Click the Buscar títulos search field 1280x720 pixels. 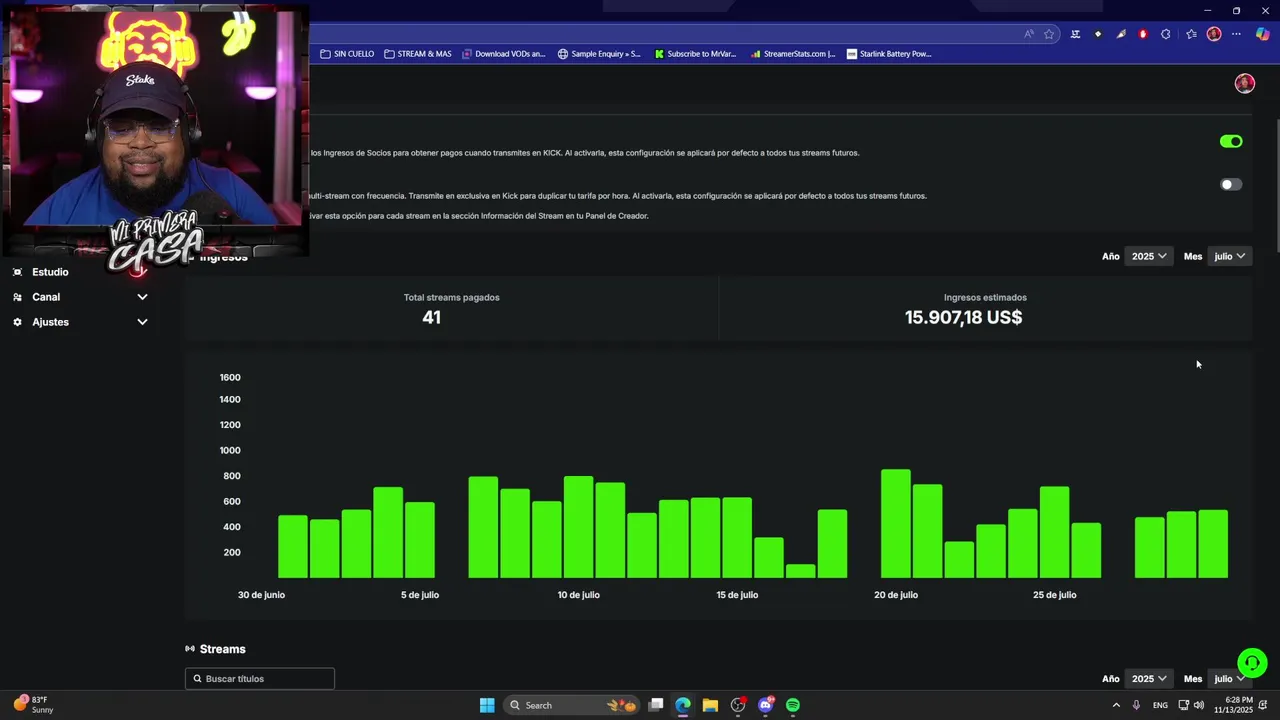(x=260, y=678)
